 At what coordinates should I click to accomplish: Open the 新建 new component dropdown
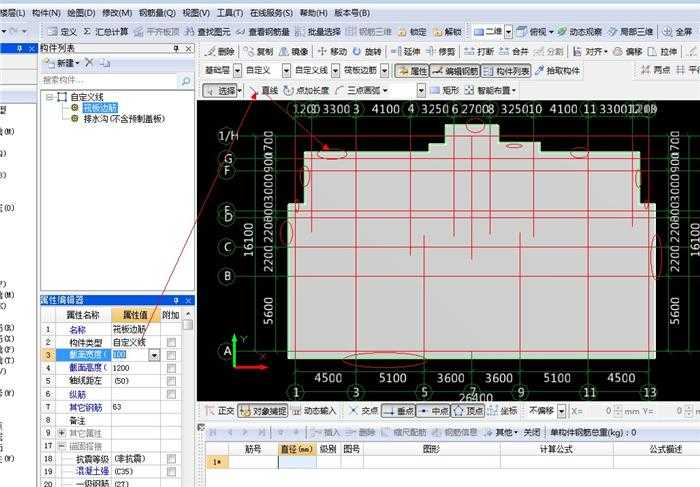tap(77, 63)
